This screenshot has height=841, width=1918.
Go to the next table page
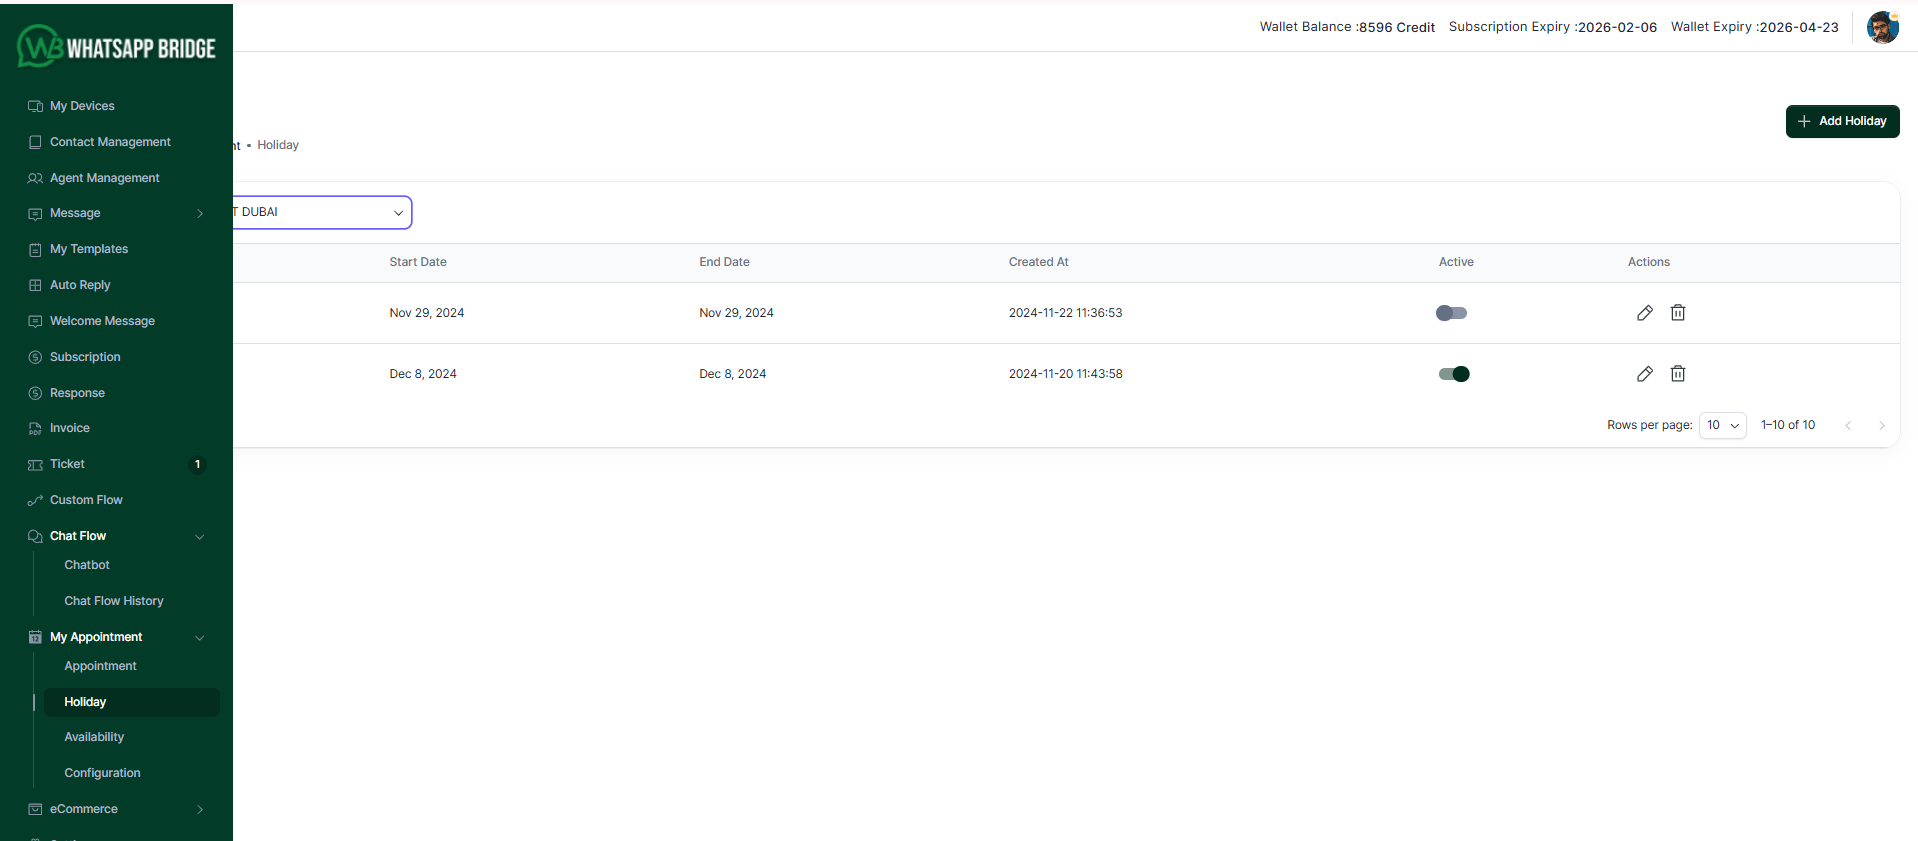pyautogui.click(x=1882, y=425)
